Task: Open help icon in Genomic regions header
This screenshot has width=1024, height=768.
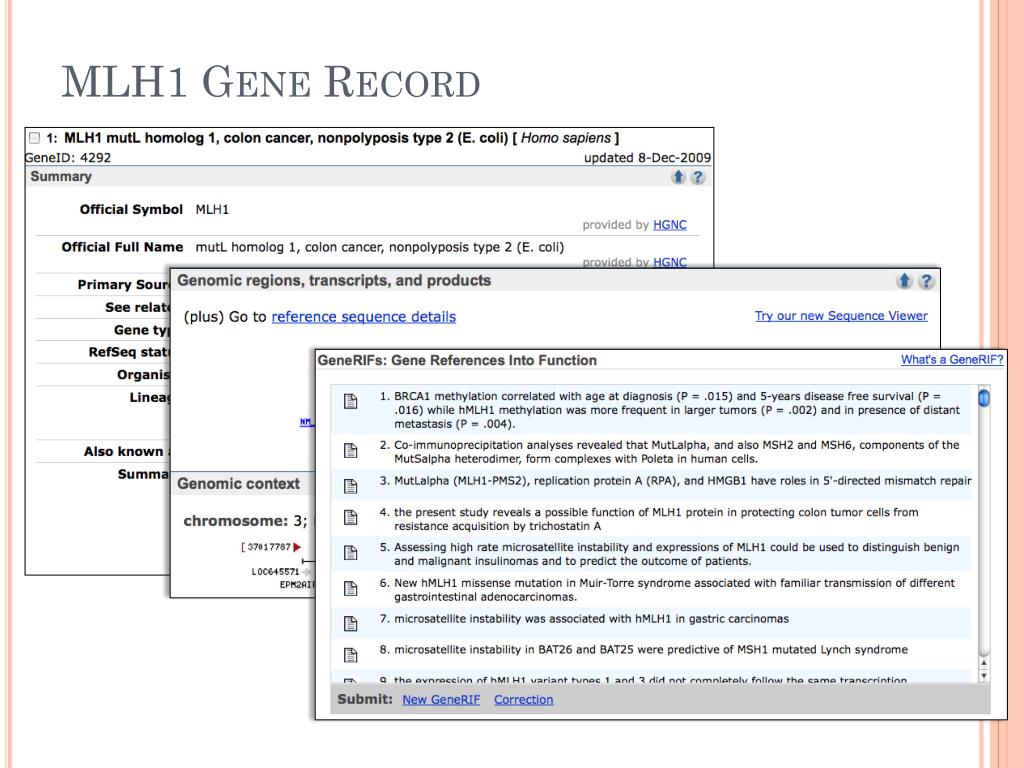Action: [x=925, y=281]
